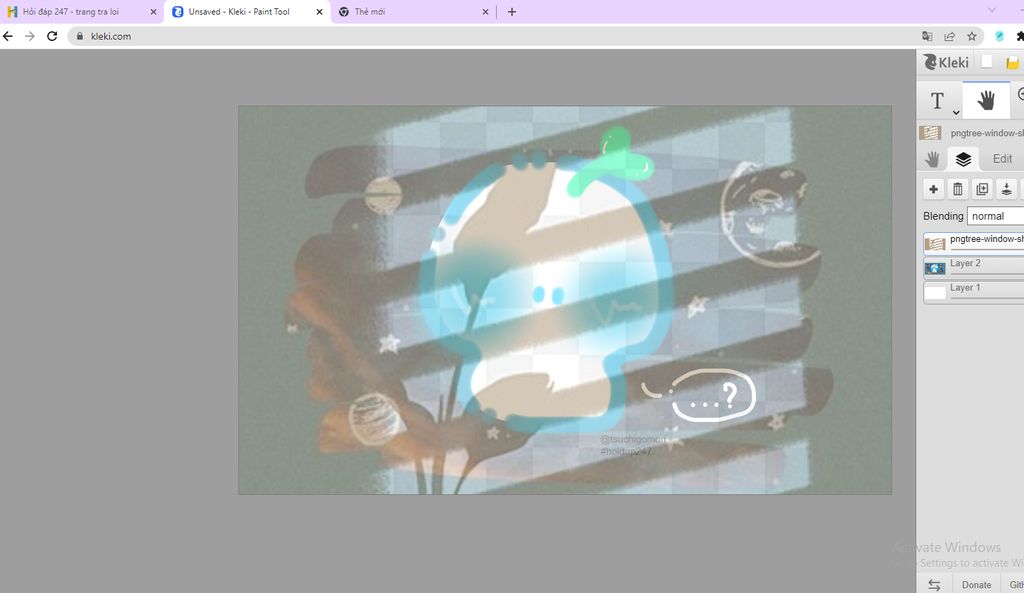Screen dimensions: 1024x593
Task: Select Layer 1 in the layers list
Action: [x=973, y=292]
